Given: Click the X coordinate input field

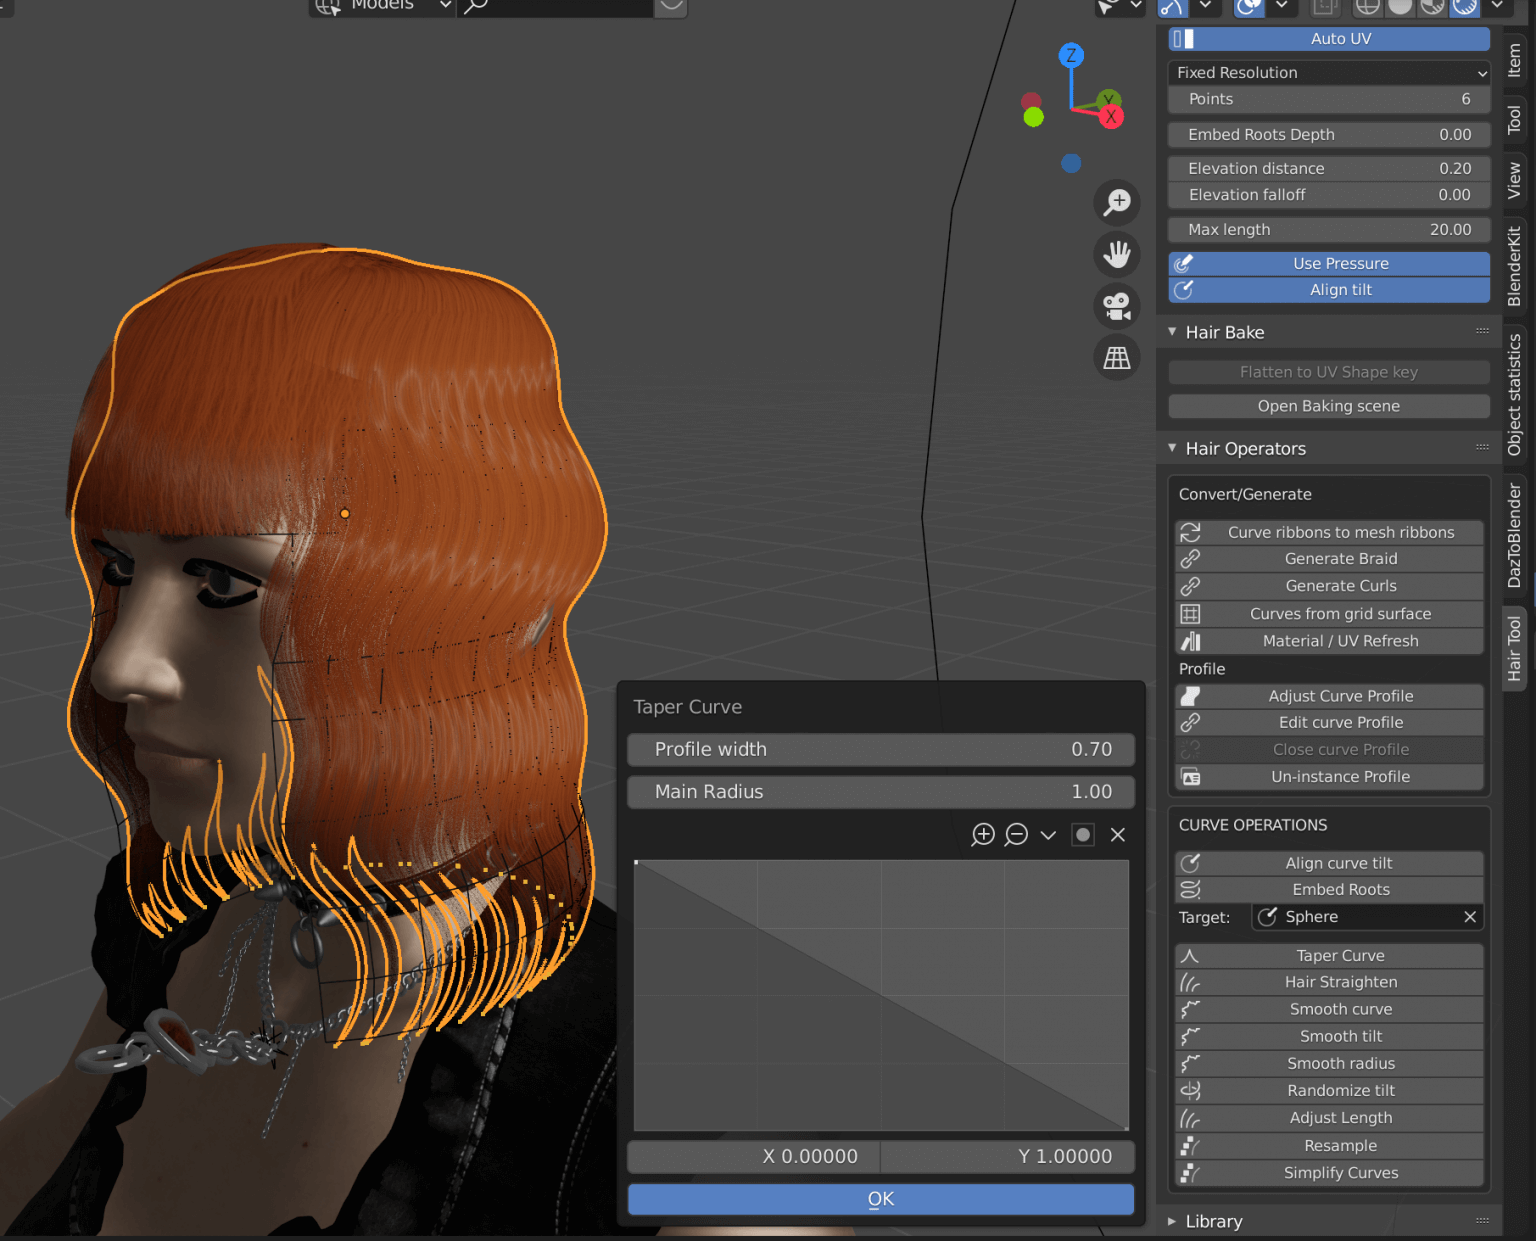Looking at the screenshot, I should 753,1156.
